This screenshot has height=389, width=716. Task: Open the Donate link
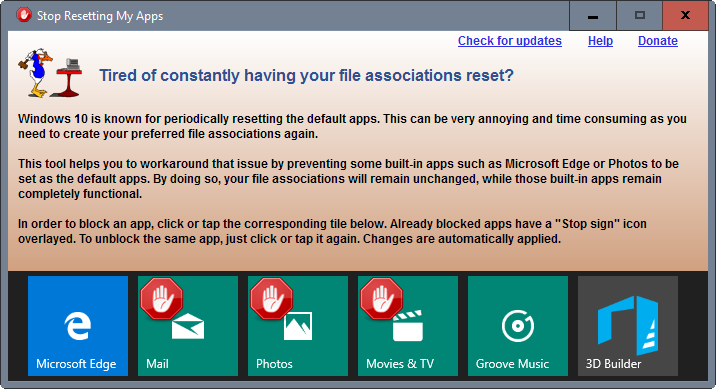658,41
